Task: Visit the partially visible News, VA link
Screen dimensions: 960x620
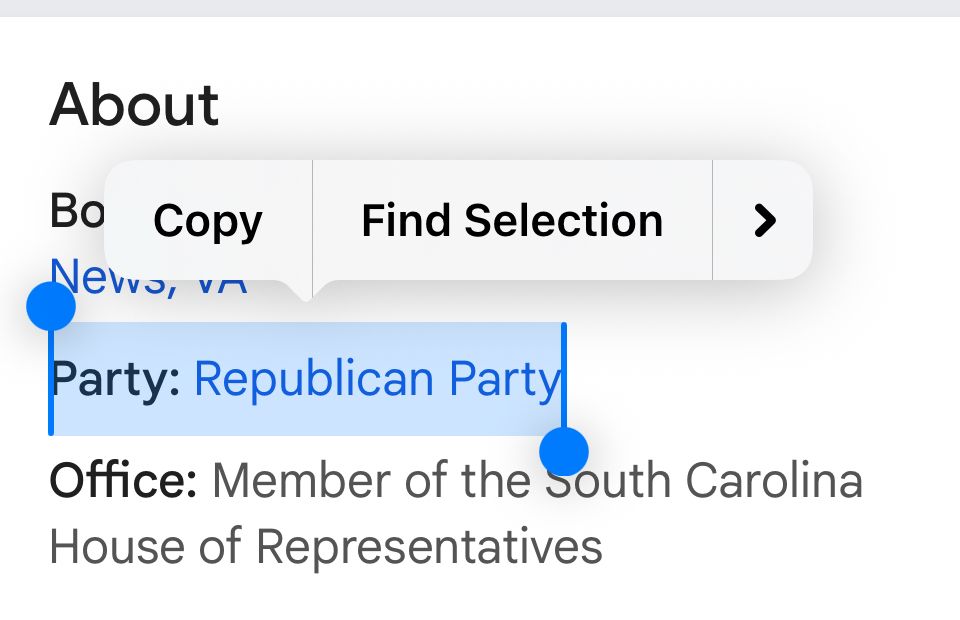Action: click(x=148, y=277)
